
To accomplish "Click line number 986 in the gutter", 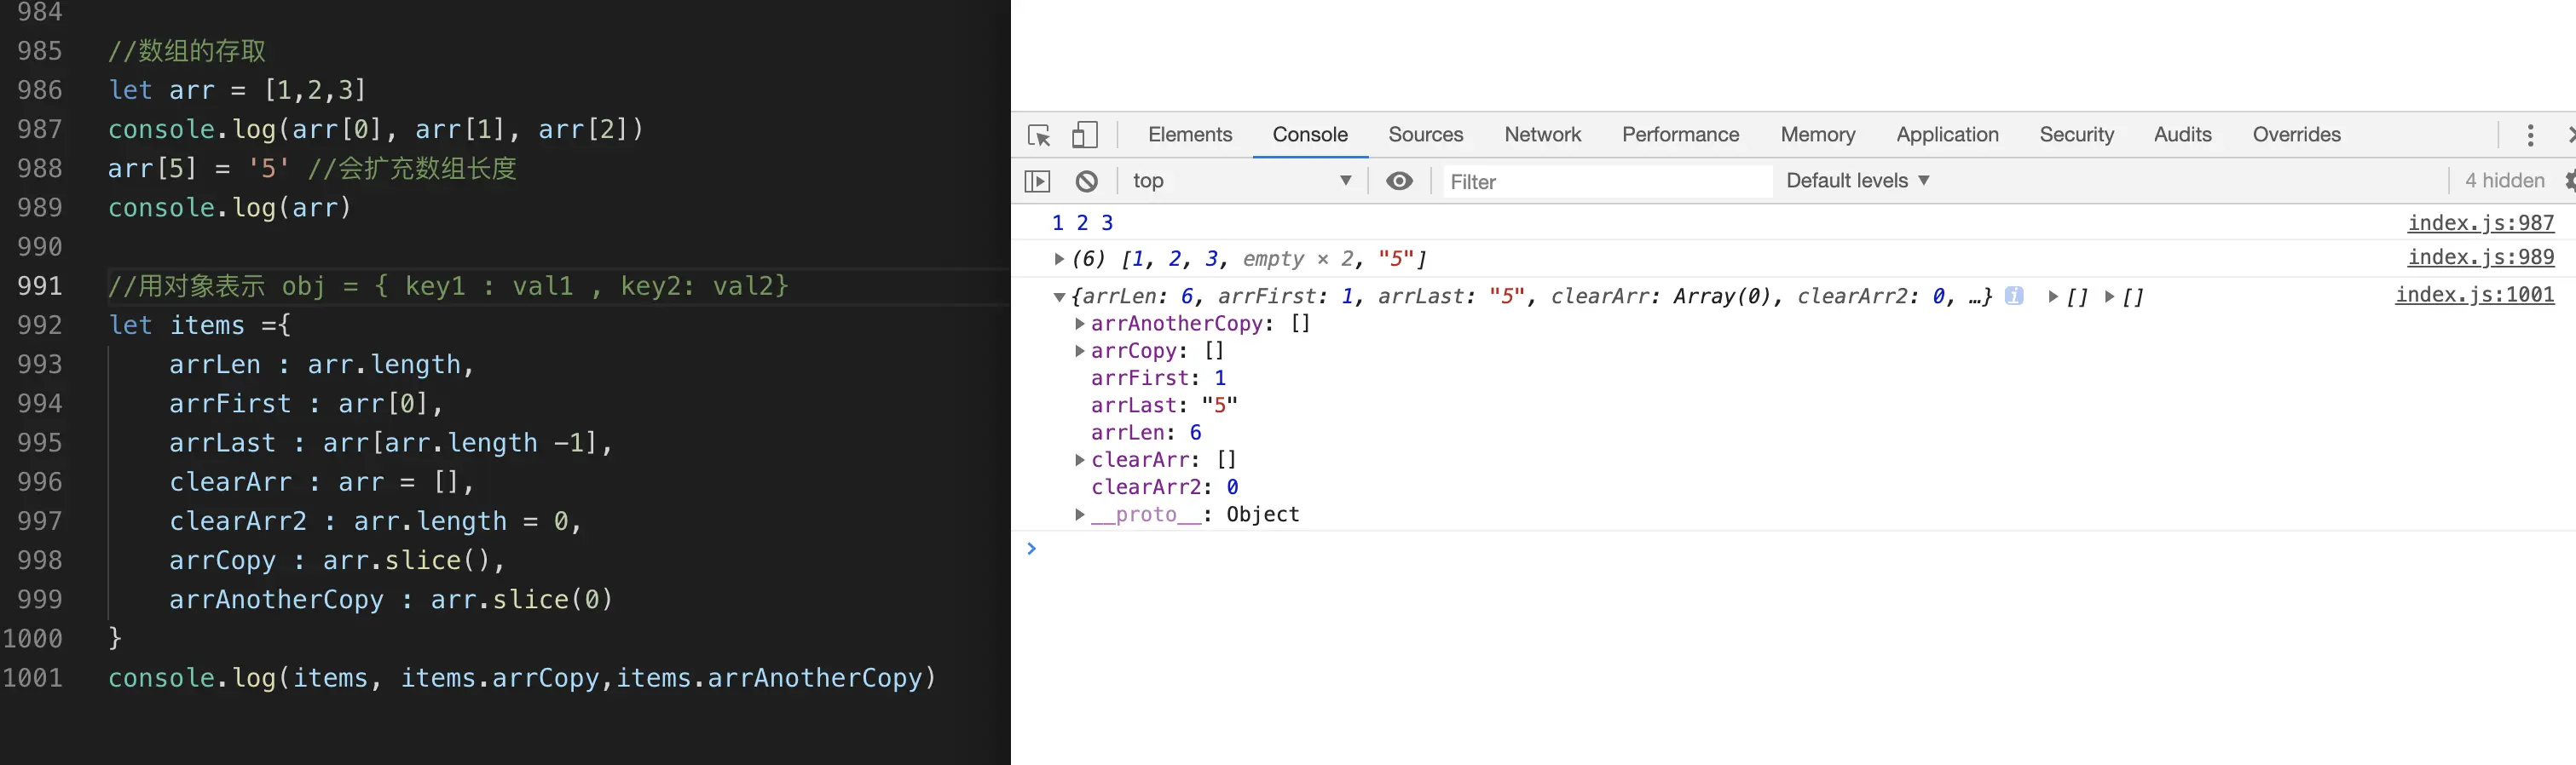I will click(39, 90).
